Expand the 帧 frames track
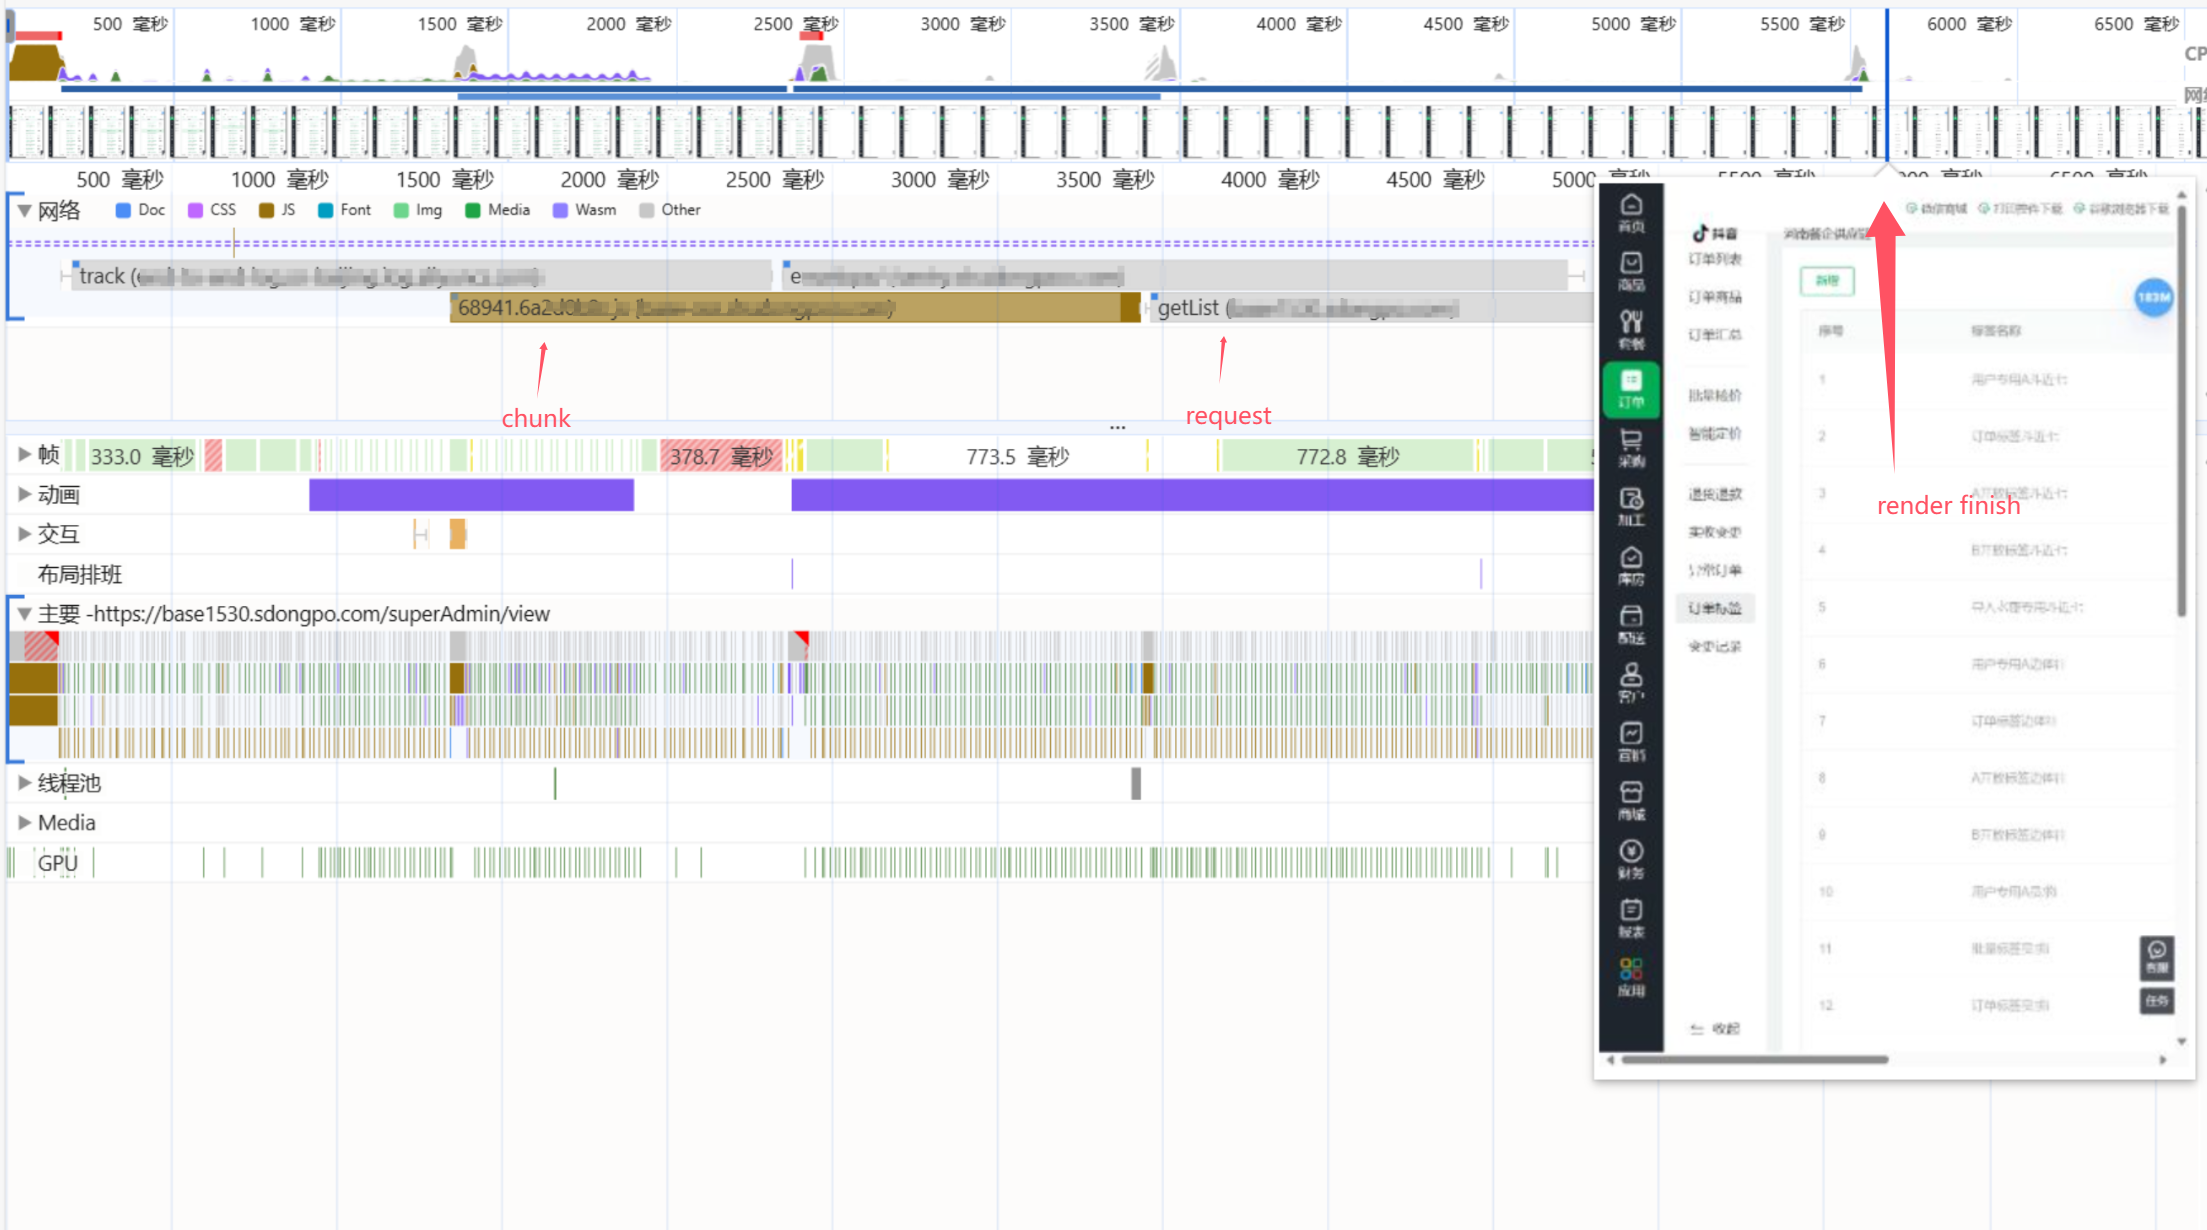 (24, 455)
